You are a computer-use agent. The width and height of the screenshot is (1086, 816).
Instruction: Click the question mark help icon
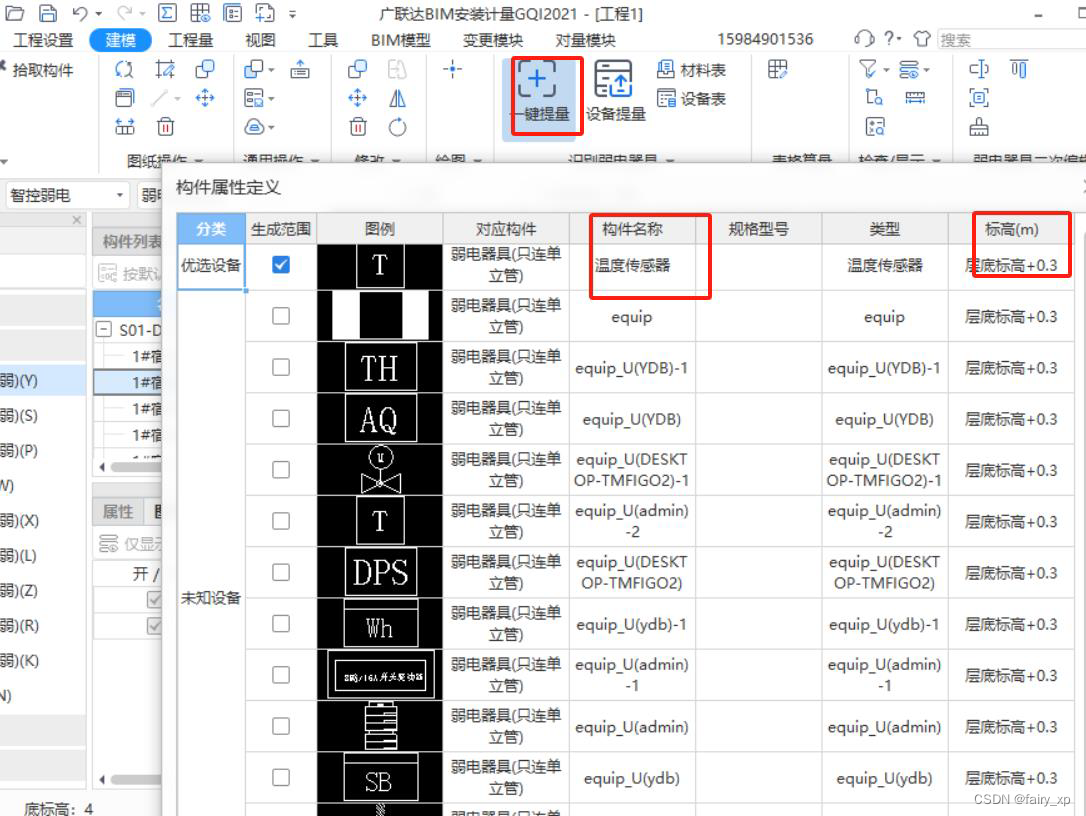point(889,38)
